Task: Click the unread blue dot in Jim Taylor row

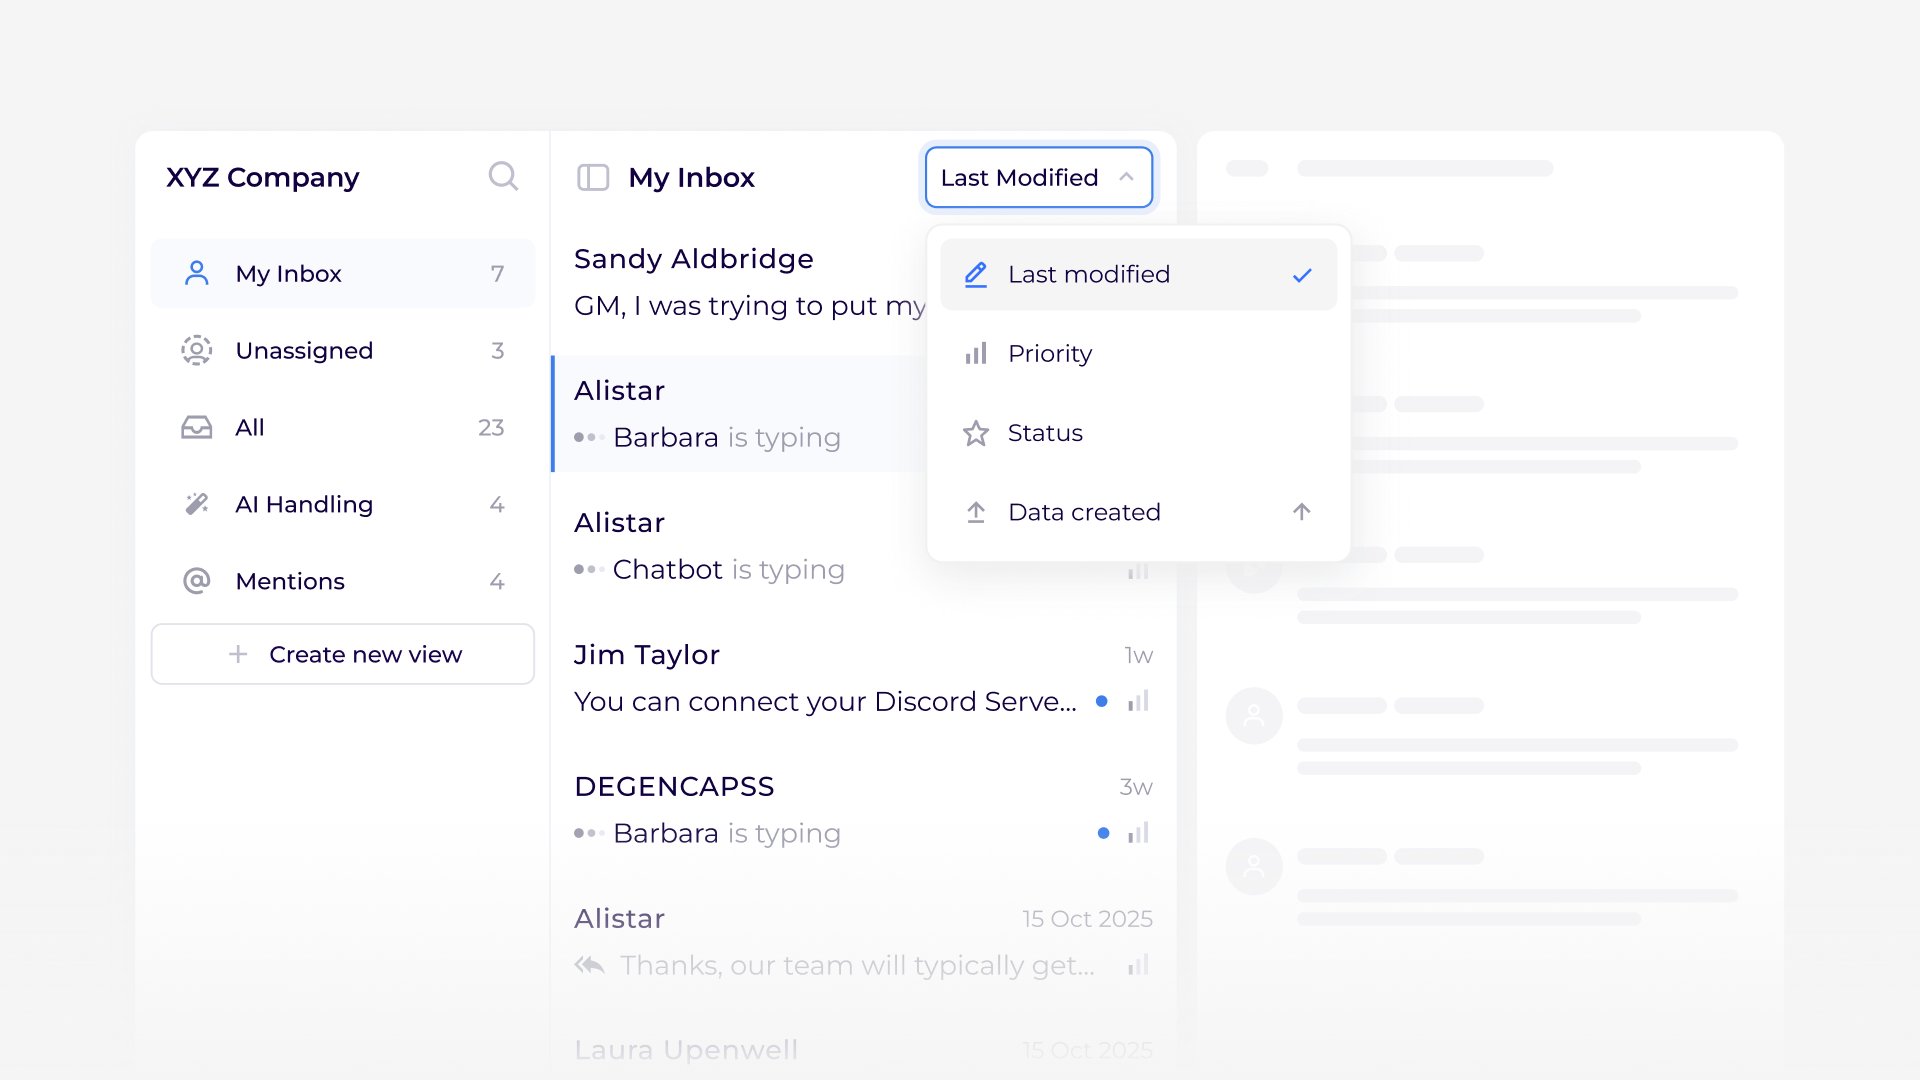Action: (1102, 701)
